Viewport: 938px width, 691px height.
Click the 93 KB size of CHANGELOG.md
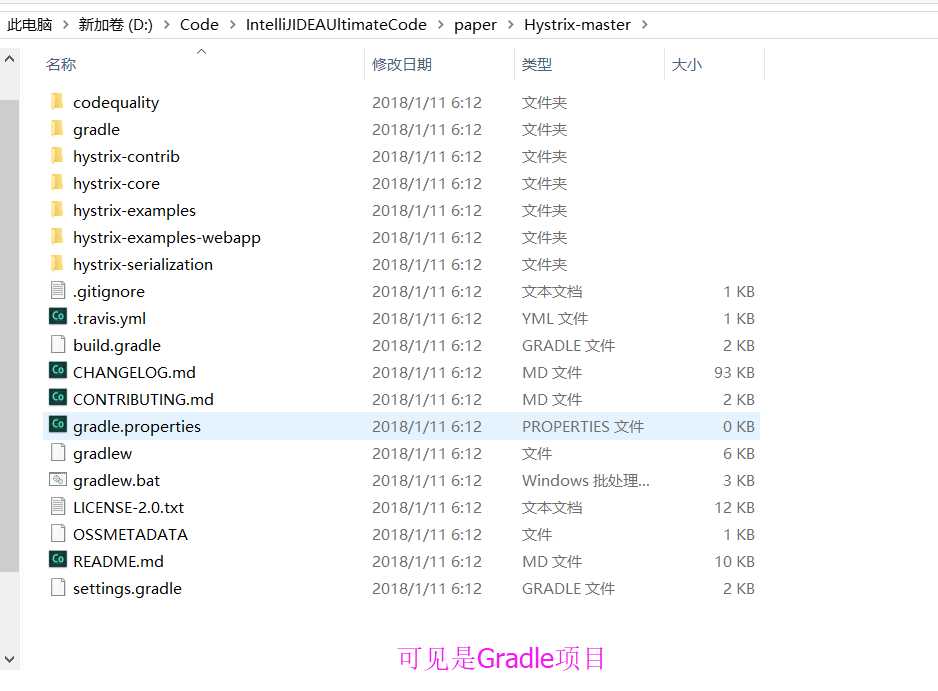[x=734, y=372]
